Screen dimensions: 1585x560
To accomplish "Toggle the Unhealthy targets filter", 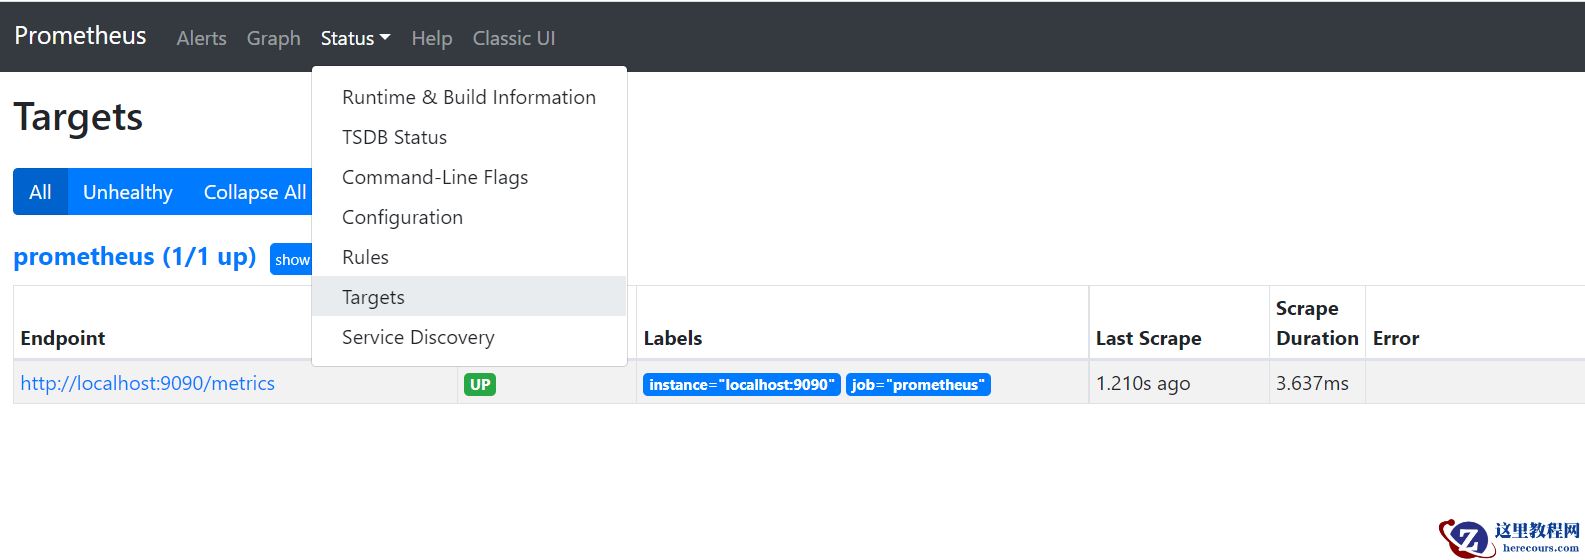I will (127, 192).
